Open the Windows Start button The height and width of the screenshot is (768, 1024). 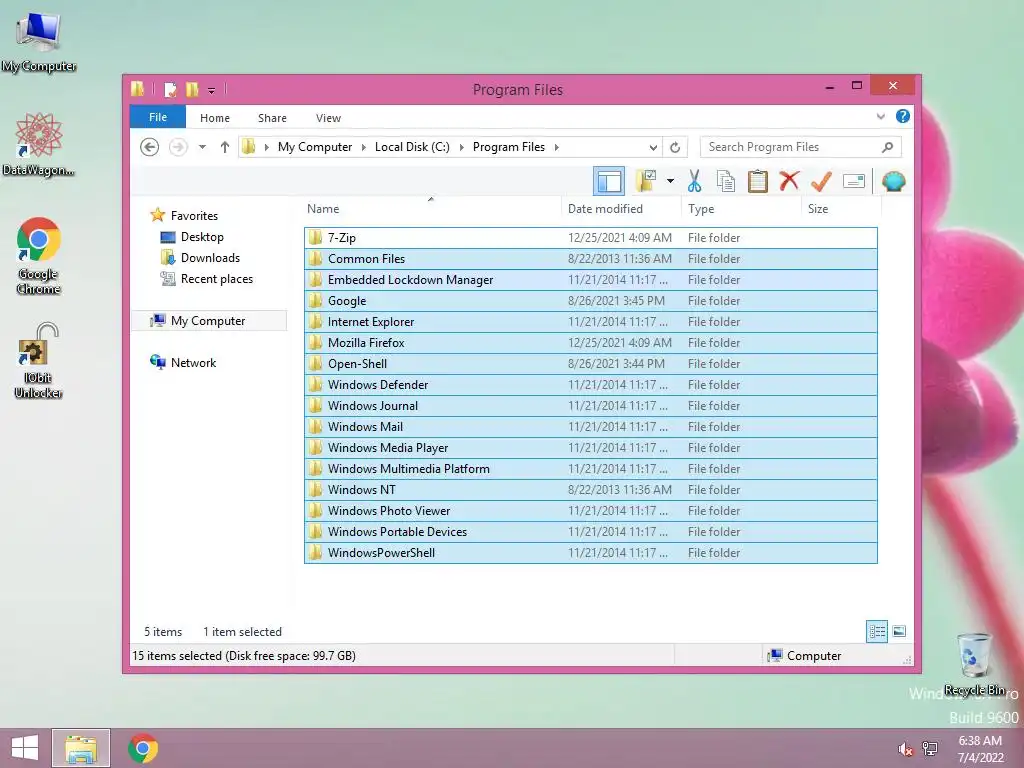[x=25, y=748]
